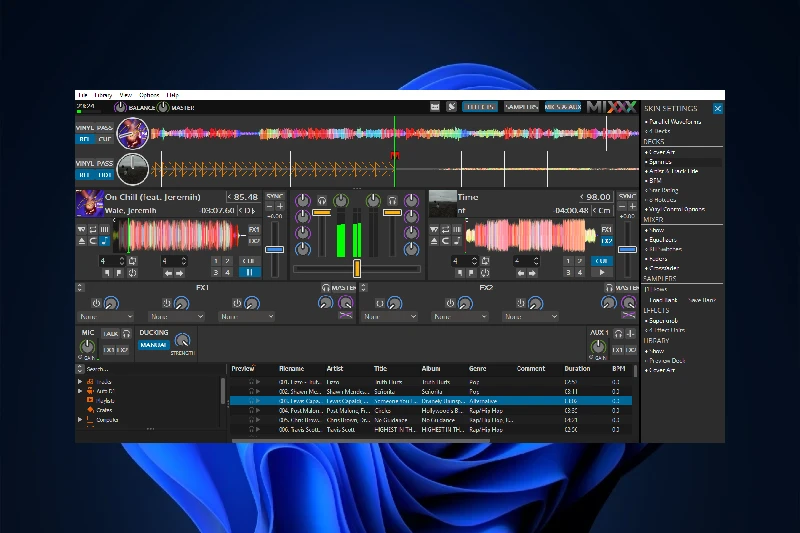Close the Skin Settings panel
The width and height of the screenshot is (800, 533).
coord(717,108)
